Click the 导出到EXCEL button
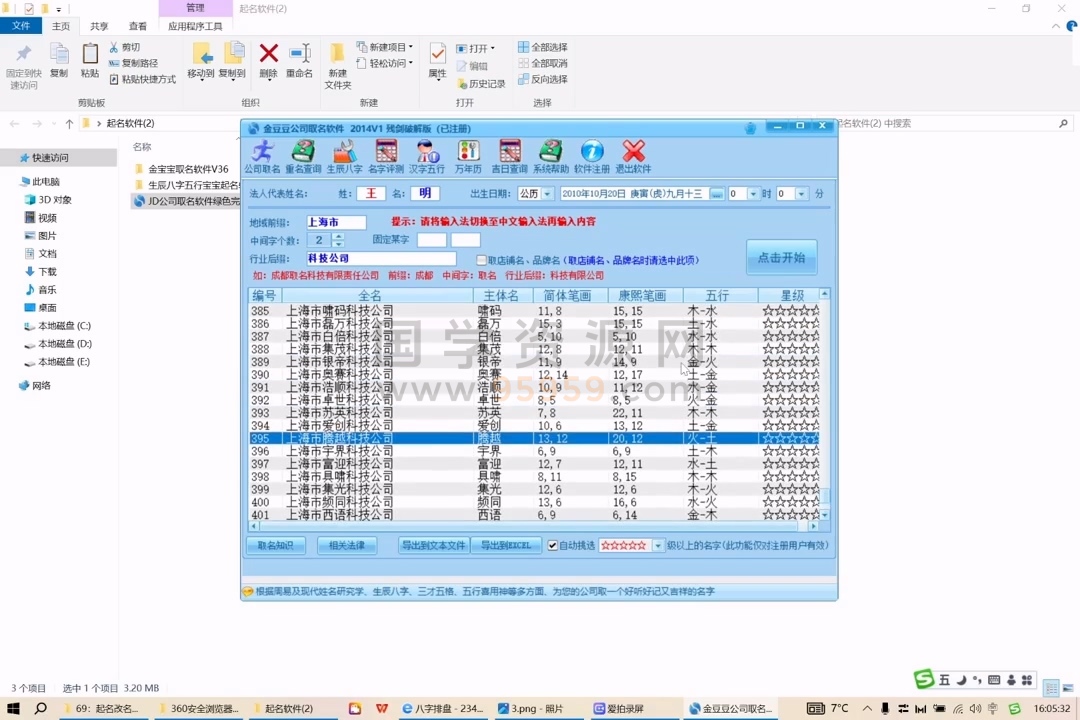The width and height of the screenshot is (1080, 720). [x=506, y=545]
